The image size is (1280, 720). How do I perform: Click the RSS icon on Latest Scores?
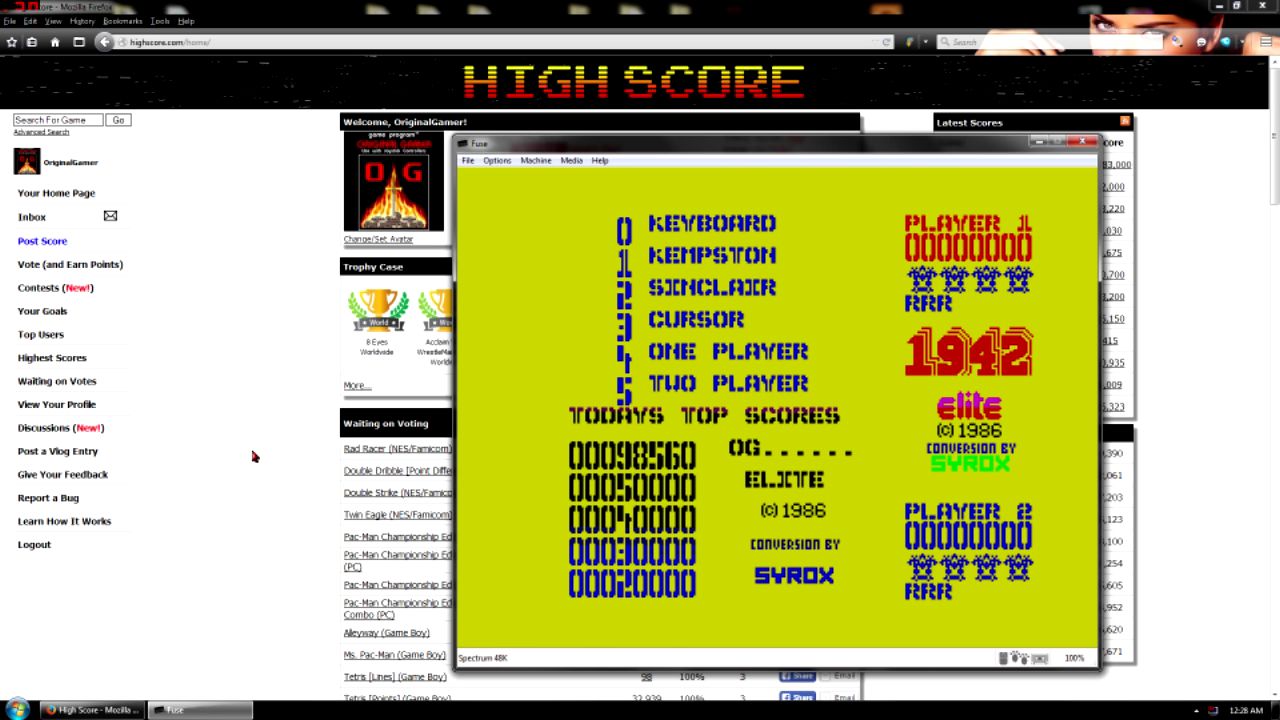pyautogui.click(x=1125, y=122)
